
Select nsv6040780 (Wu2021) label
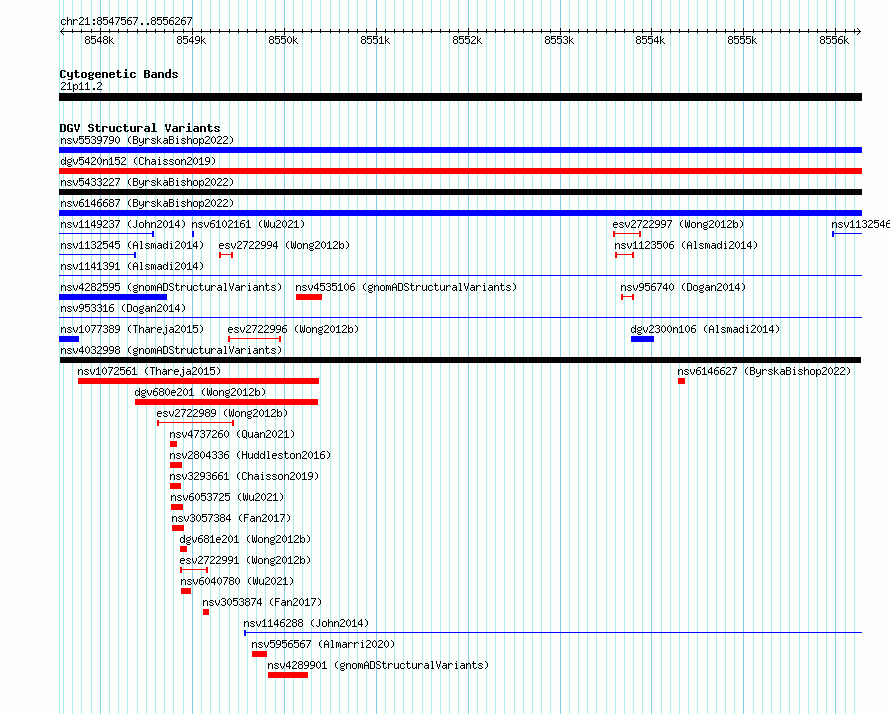click(237, 581)
